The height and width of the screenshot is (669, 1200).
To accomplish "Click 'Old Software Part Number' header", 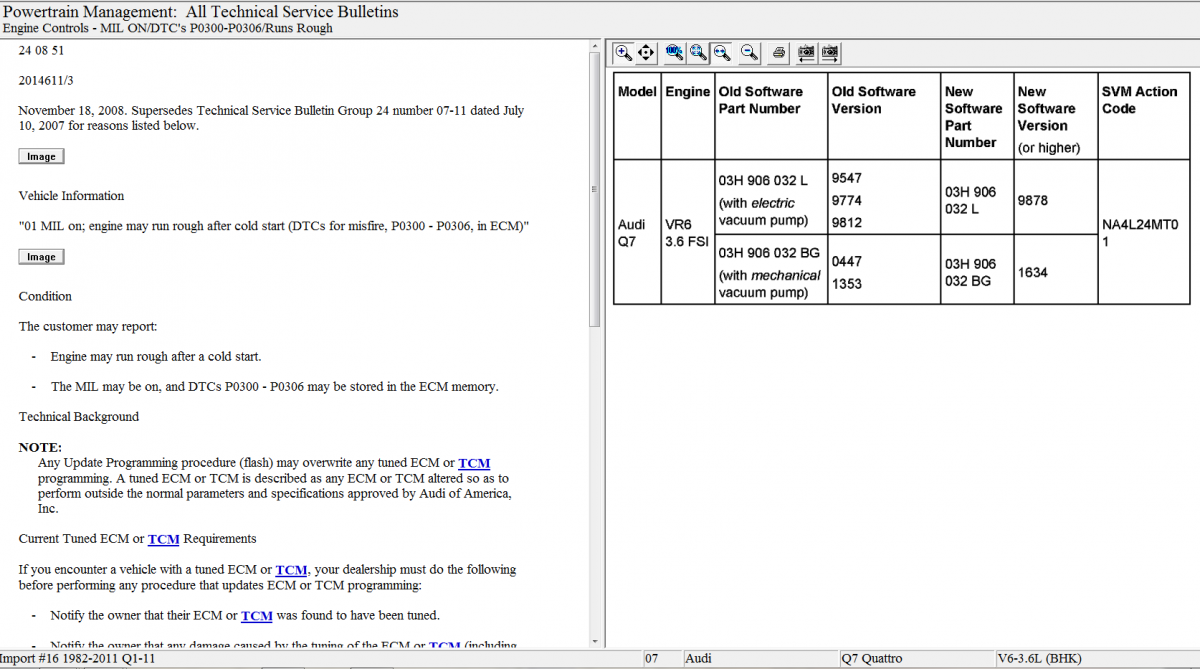I will (x=761, y=100).
